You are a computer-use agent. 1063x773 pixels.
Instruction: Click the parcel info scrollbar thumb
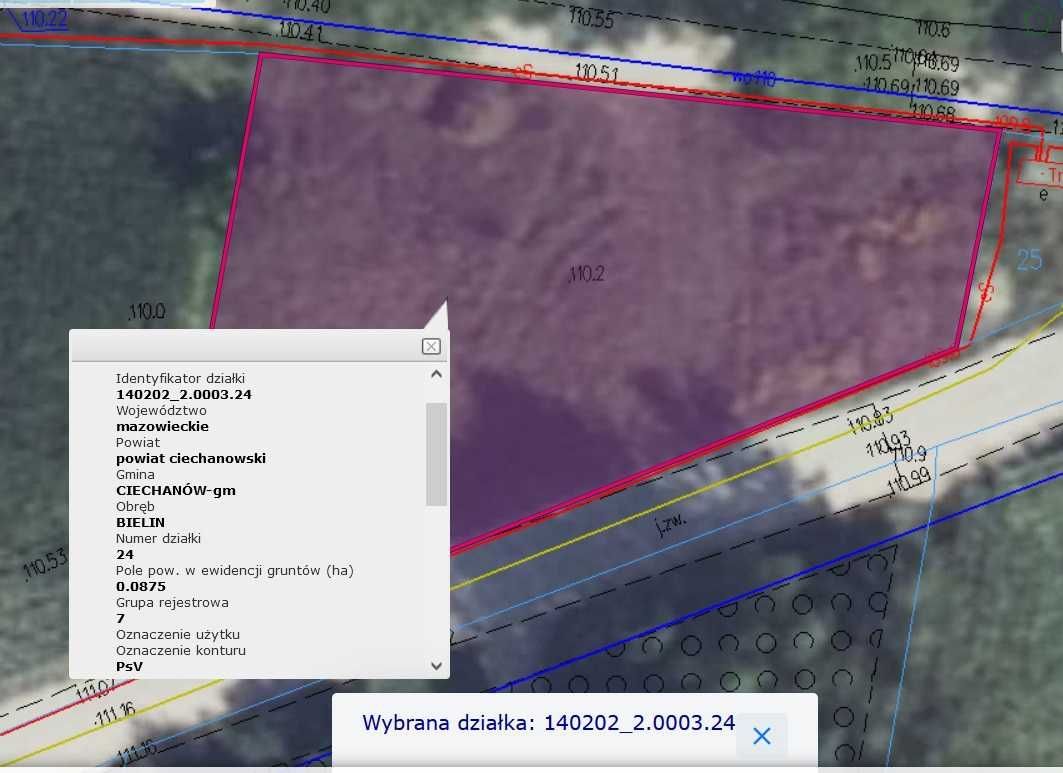point(436,454)
